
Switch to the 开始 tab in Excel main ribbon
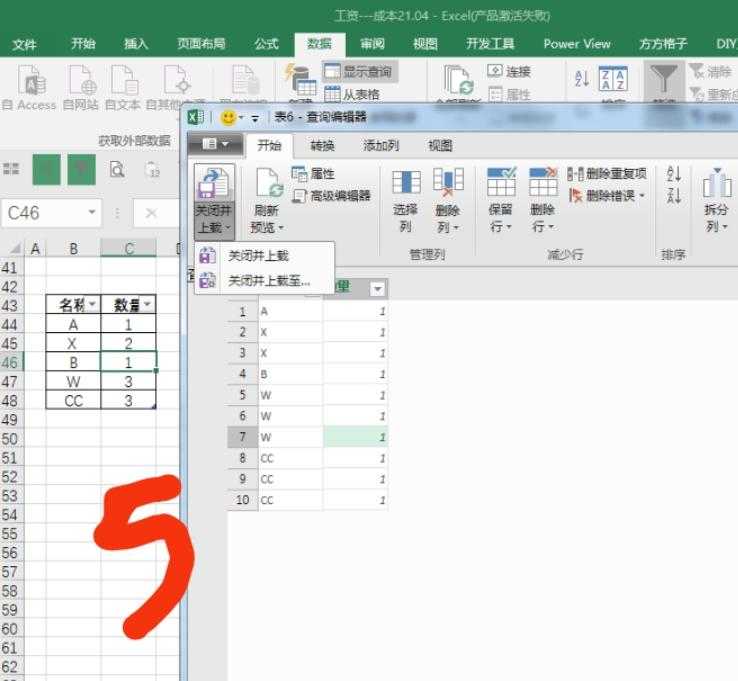click(x=83, y=44)
